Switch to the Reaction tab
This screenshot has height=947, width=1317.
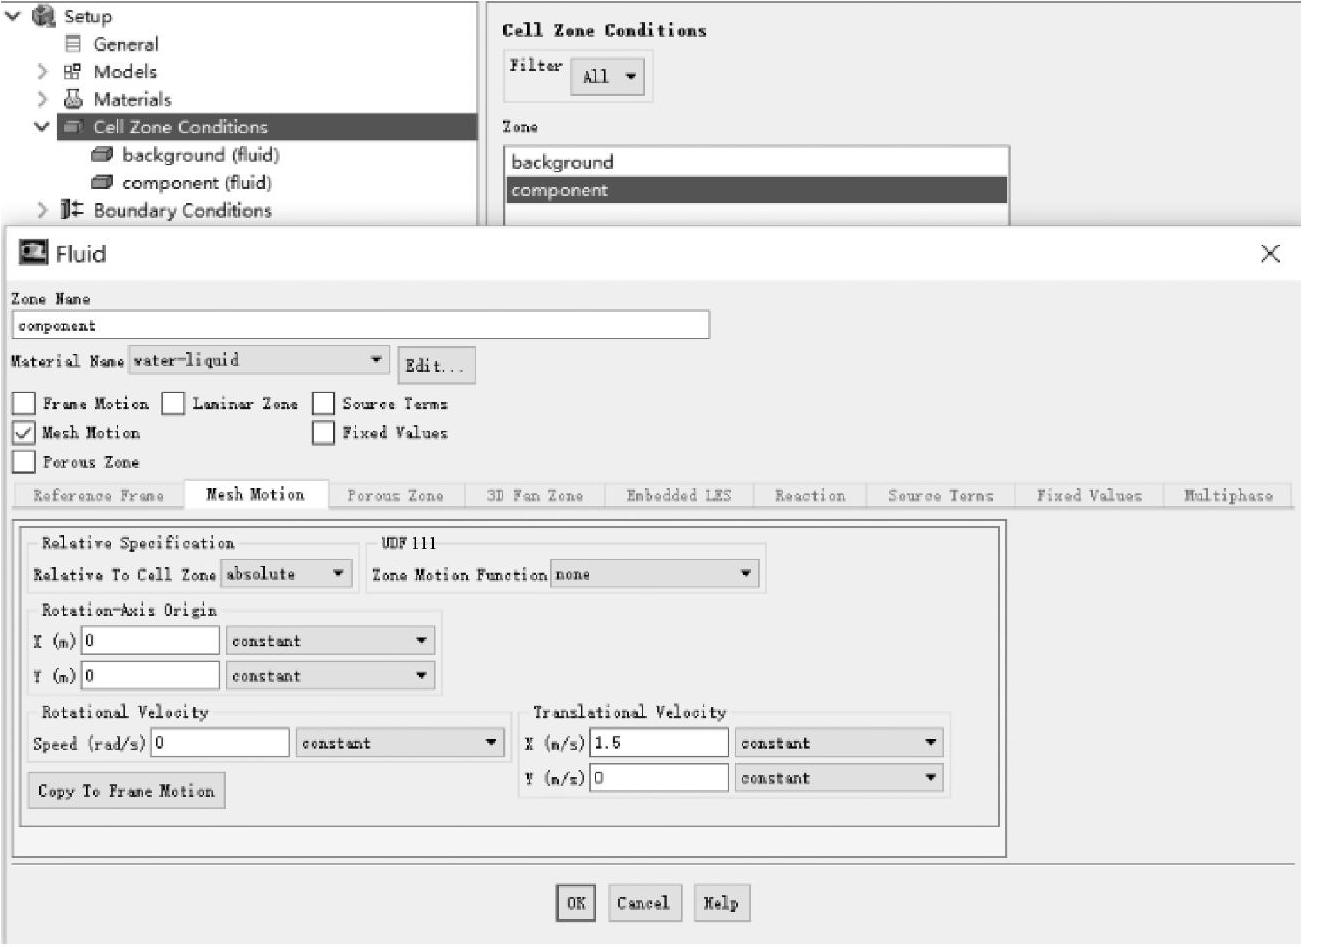point(810,495)
